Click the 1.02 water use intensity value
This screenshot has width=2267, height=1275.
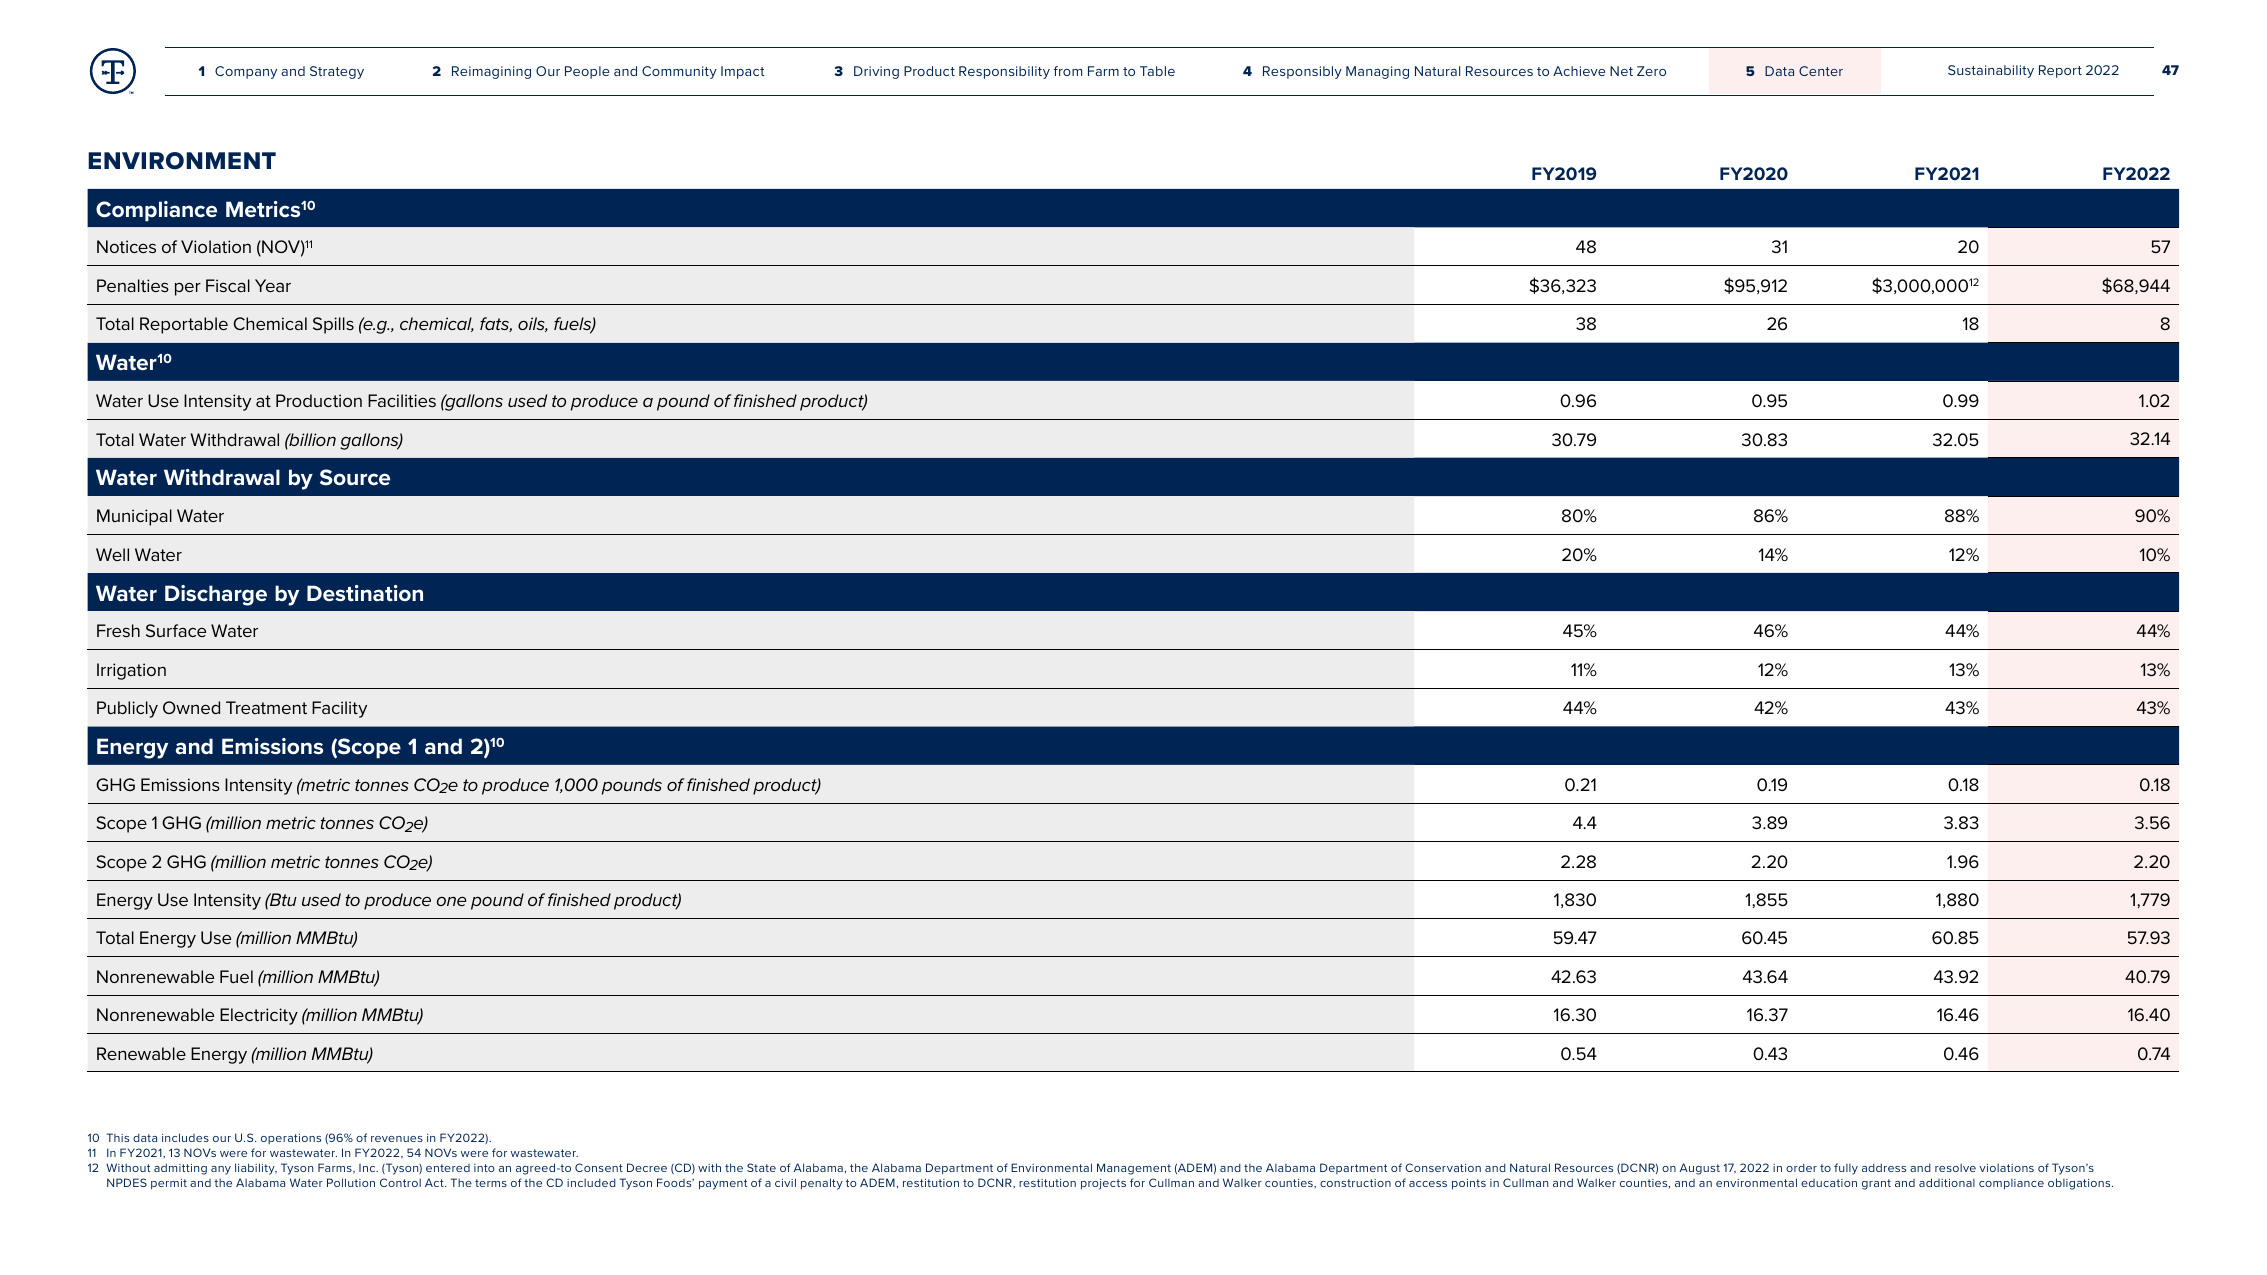coord(2153,401)
